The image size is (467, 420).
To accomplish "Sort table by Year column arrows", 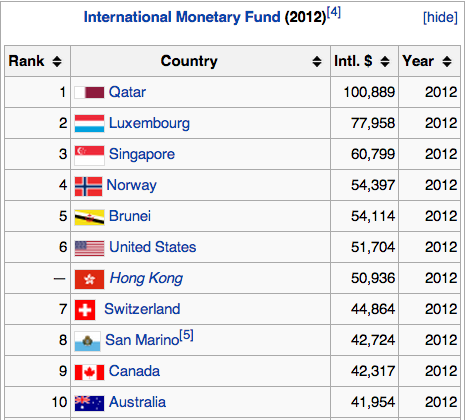I will (447, 61).
